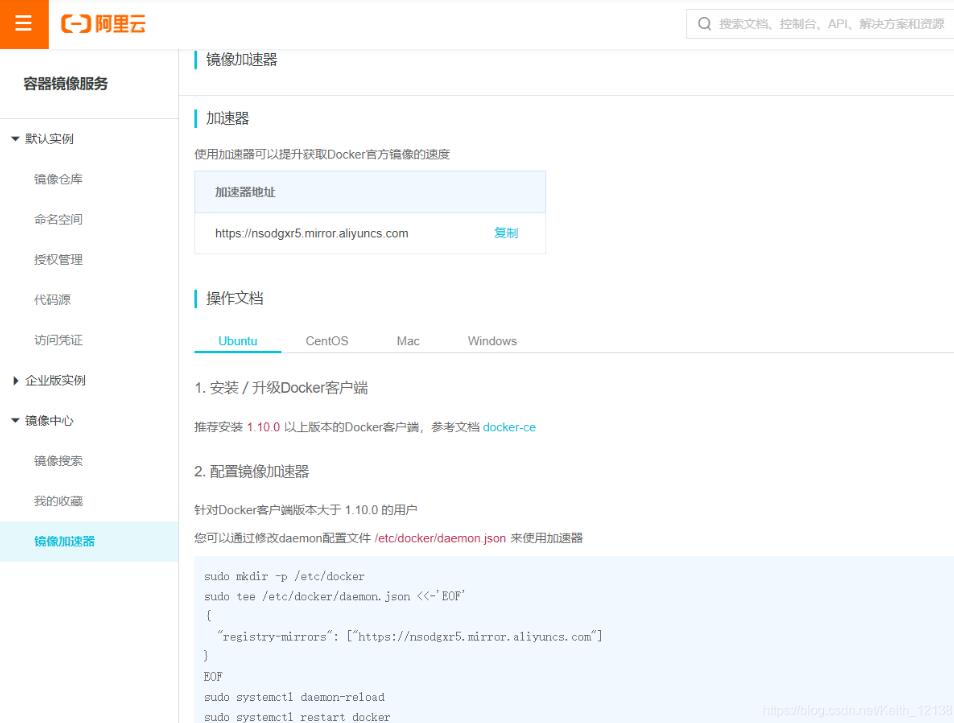Image resolution: width=954 pixels, height=723 pixels.
Task: Open the 授权管理 page
Action: pos(58,259)
